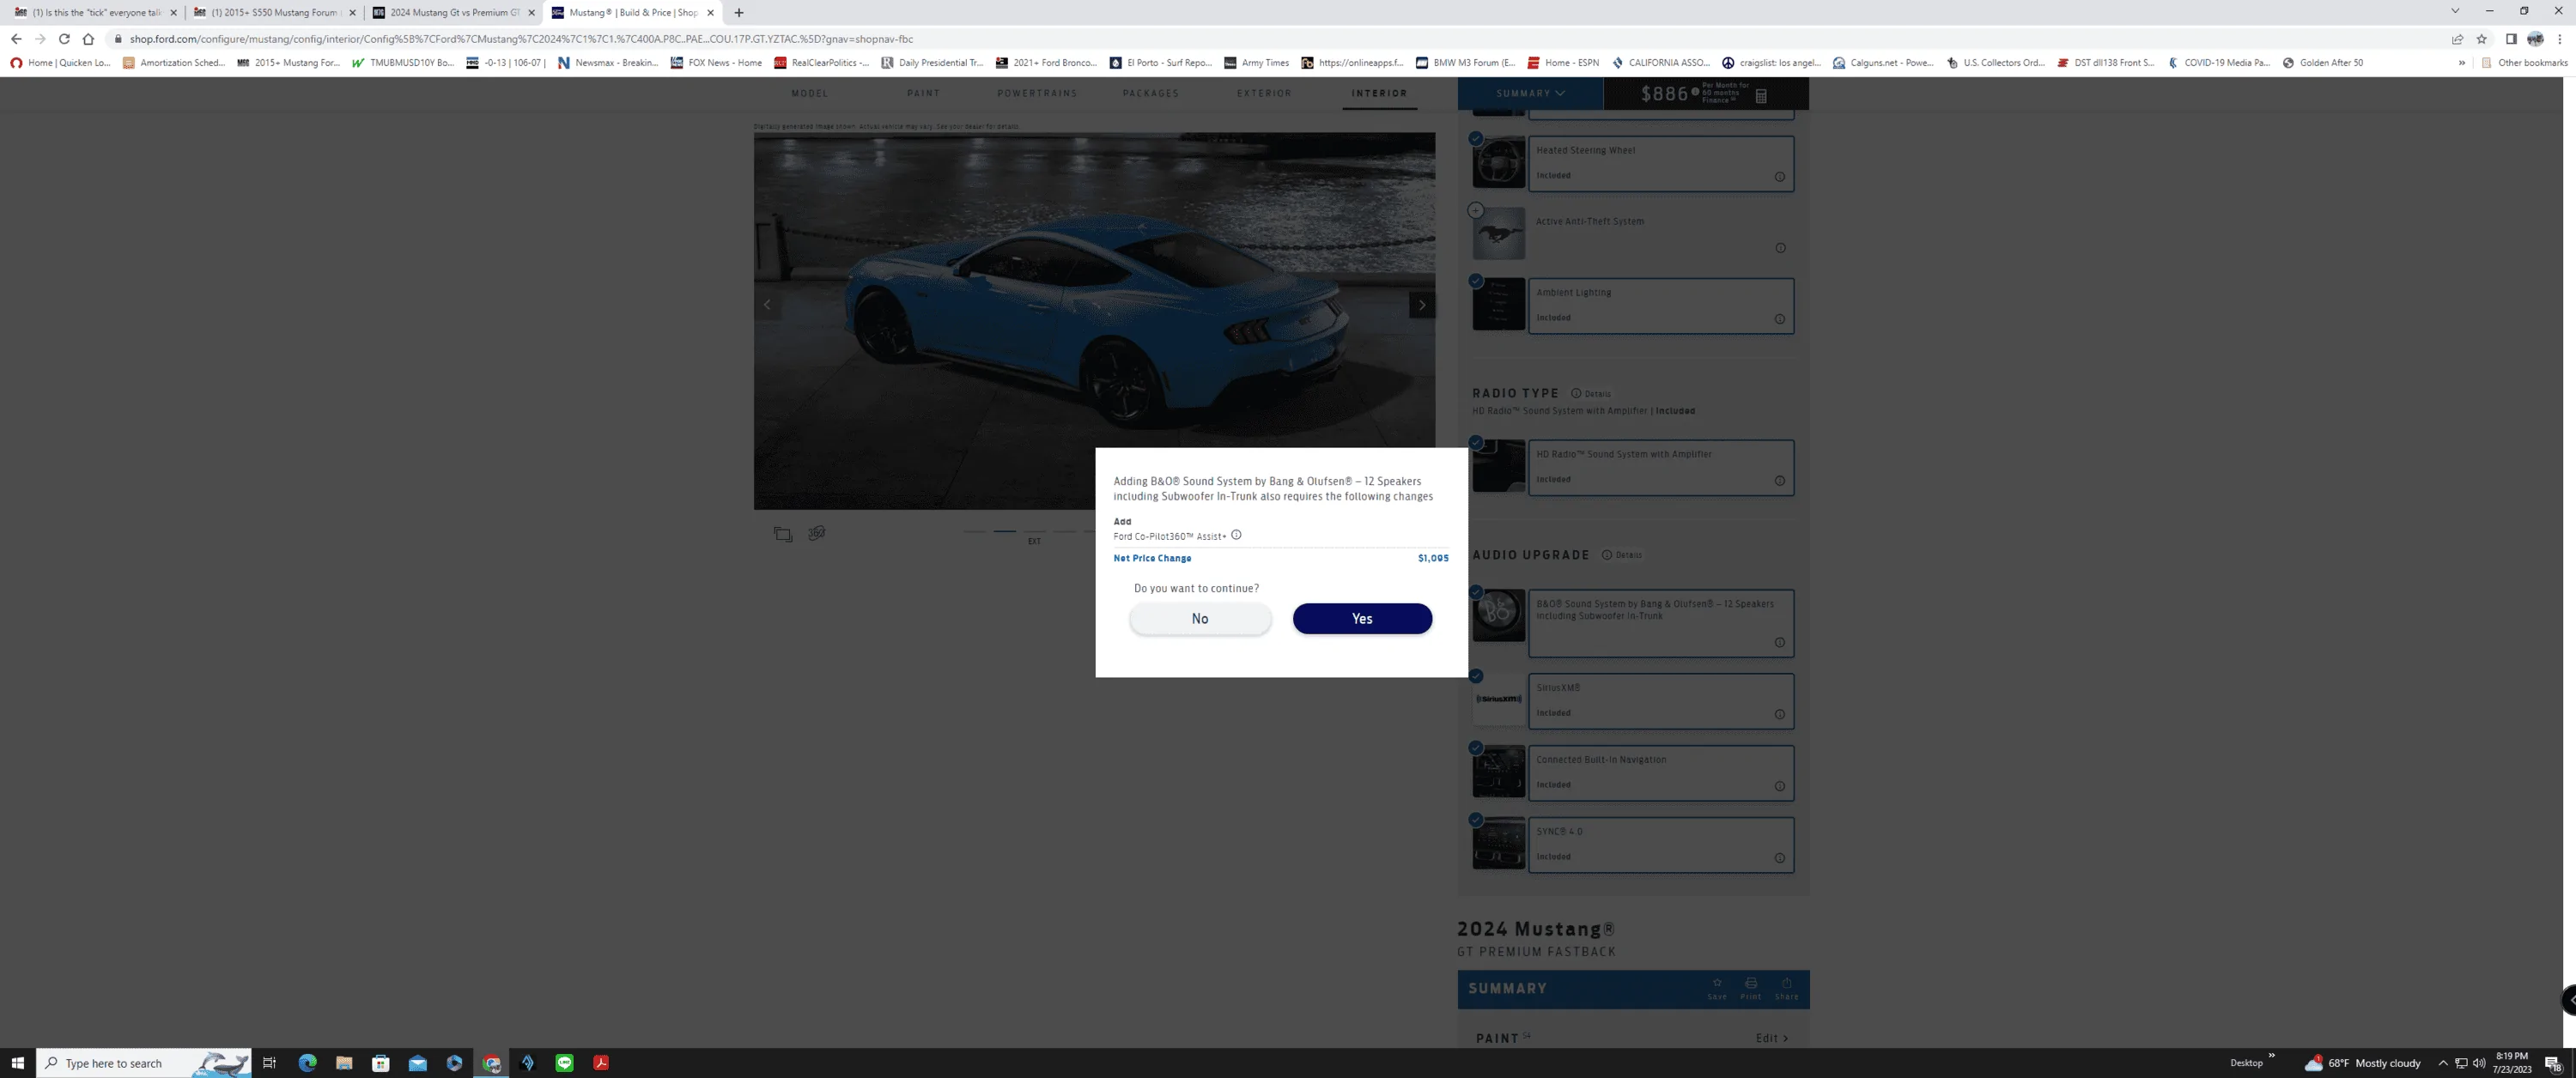
Task: Save the build with the star icon
Action: pyautogui.click(x=1717, y=988)
